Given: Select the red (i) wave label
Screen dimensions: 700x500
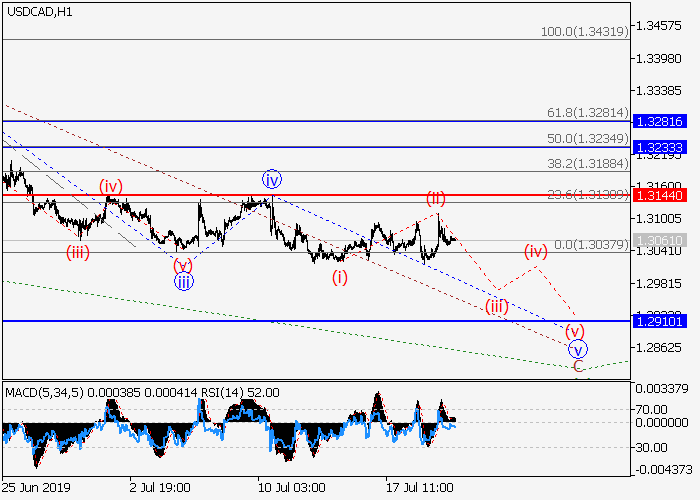Looking at the screenshot, I should coord(341,277).
